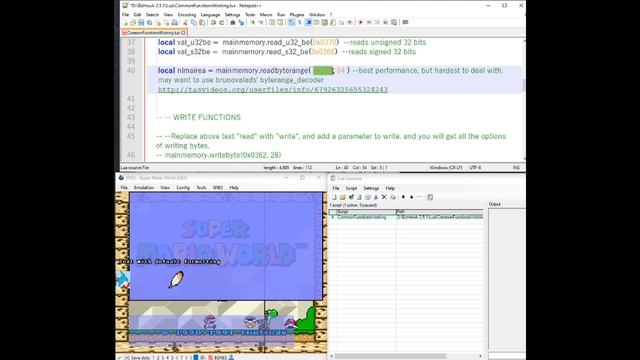Open Lua Console Settings menu

click(x=371, y=188)
